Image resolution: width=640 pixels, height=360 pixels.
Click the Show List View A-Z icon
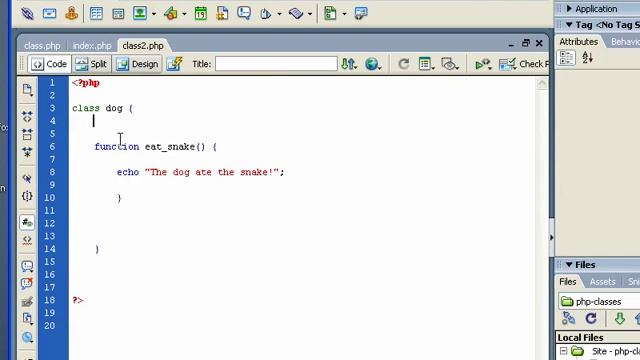(587, 58)
